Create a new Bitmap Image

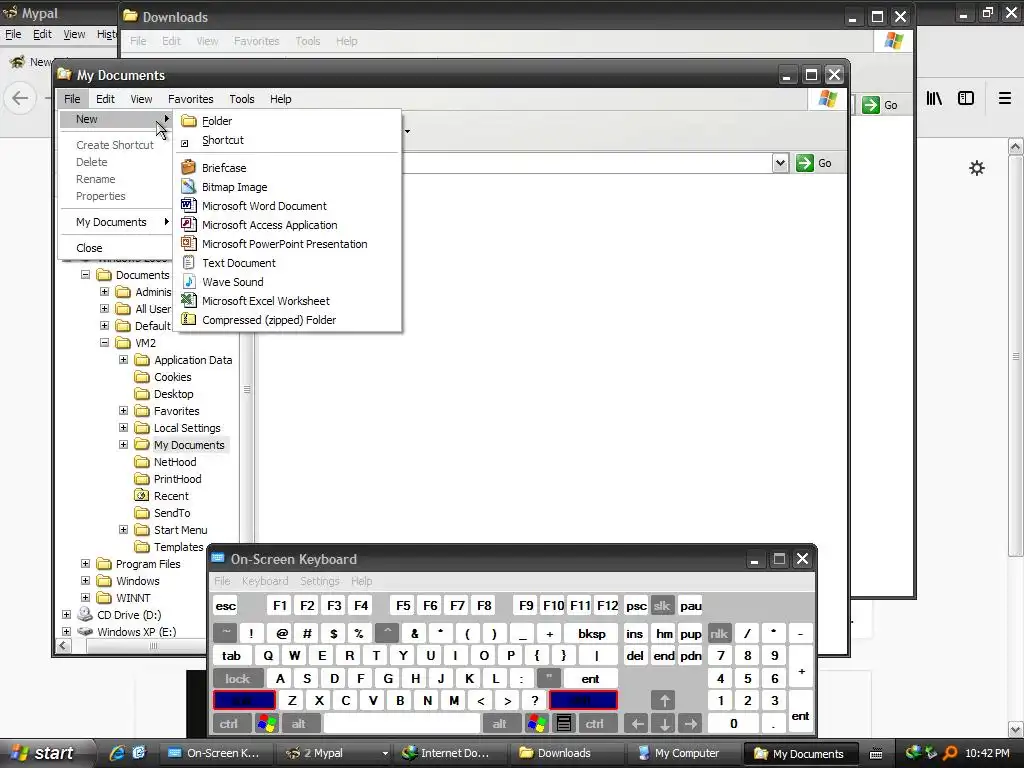click(287, 187)
